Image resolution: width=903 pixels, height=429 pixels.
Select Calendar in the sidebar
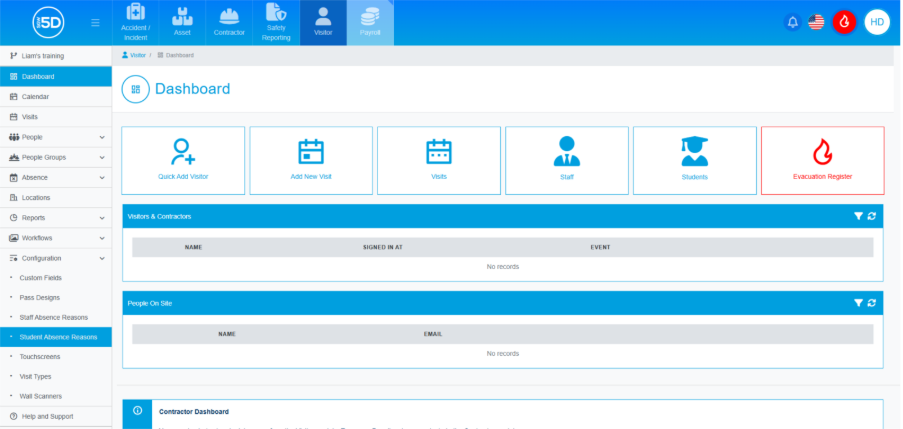coord(36,96)
